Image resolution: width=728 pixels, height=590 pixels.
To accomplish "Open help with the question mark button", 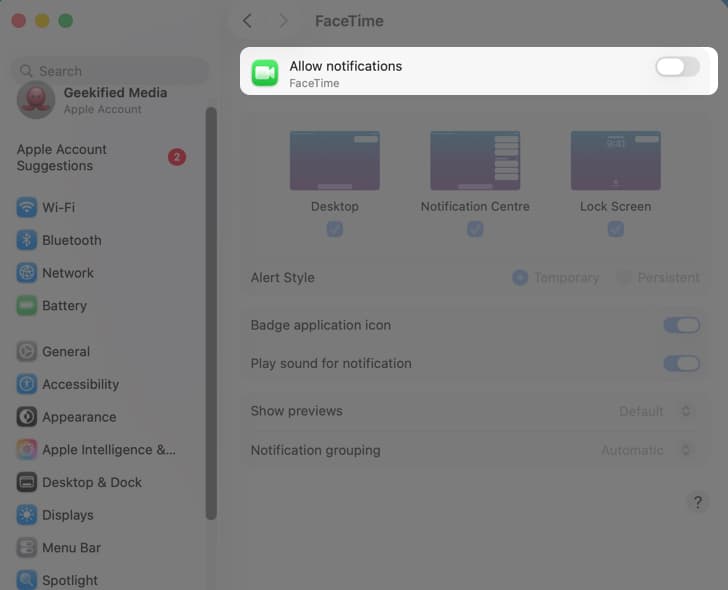I will pyautogui.click(x=697, y=502).
